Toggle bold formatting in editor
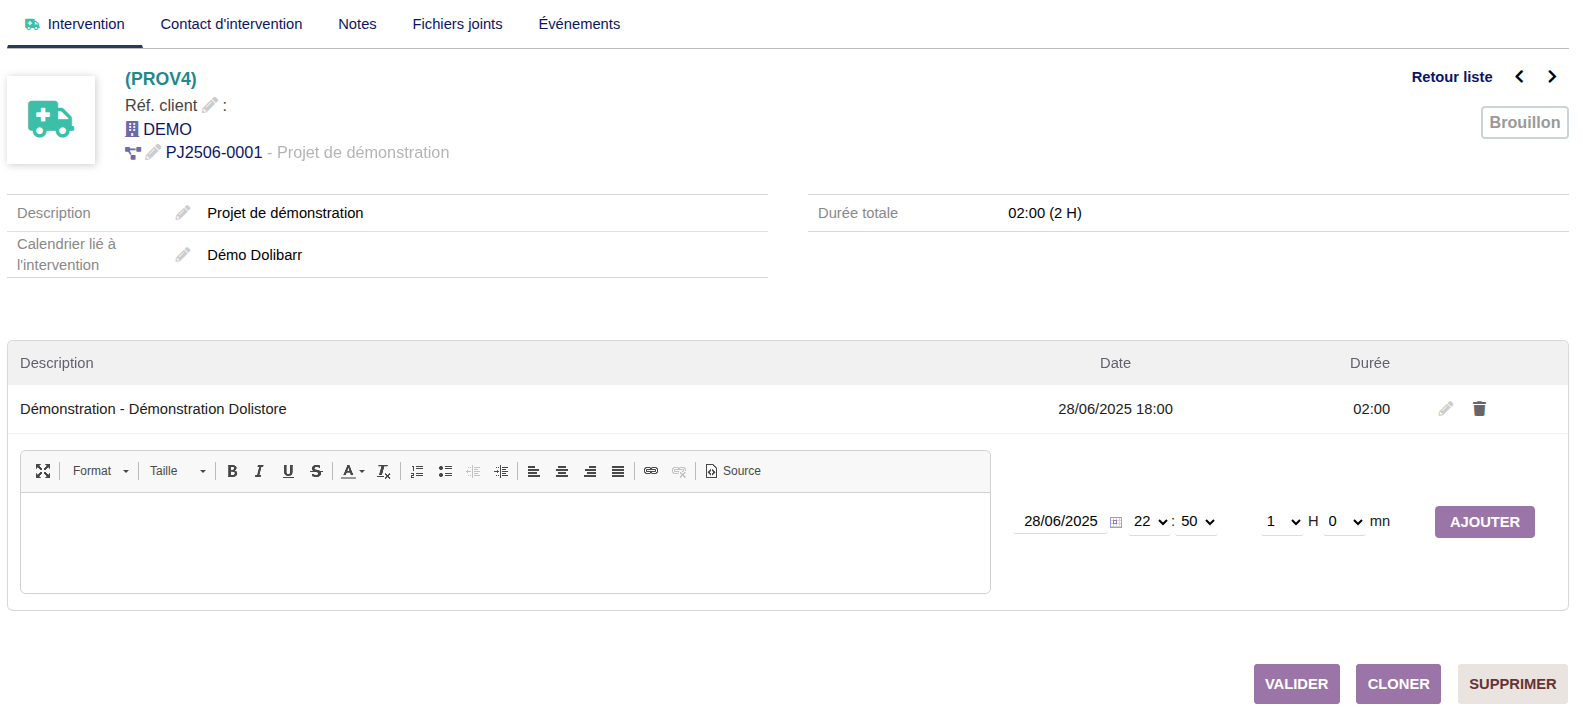The width and height of the screenshot is (1582, 717). click(x=232, y=471)
